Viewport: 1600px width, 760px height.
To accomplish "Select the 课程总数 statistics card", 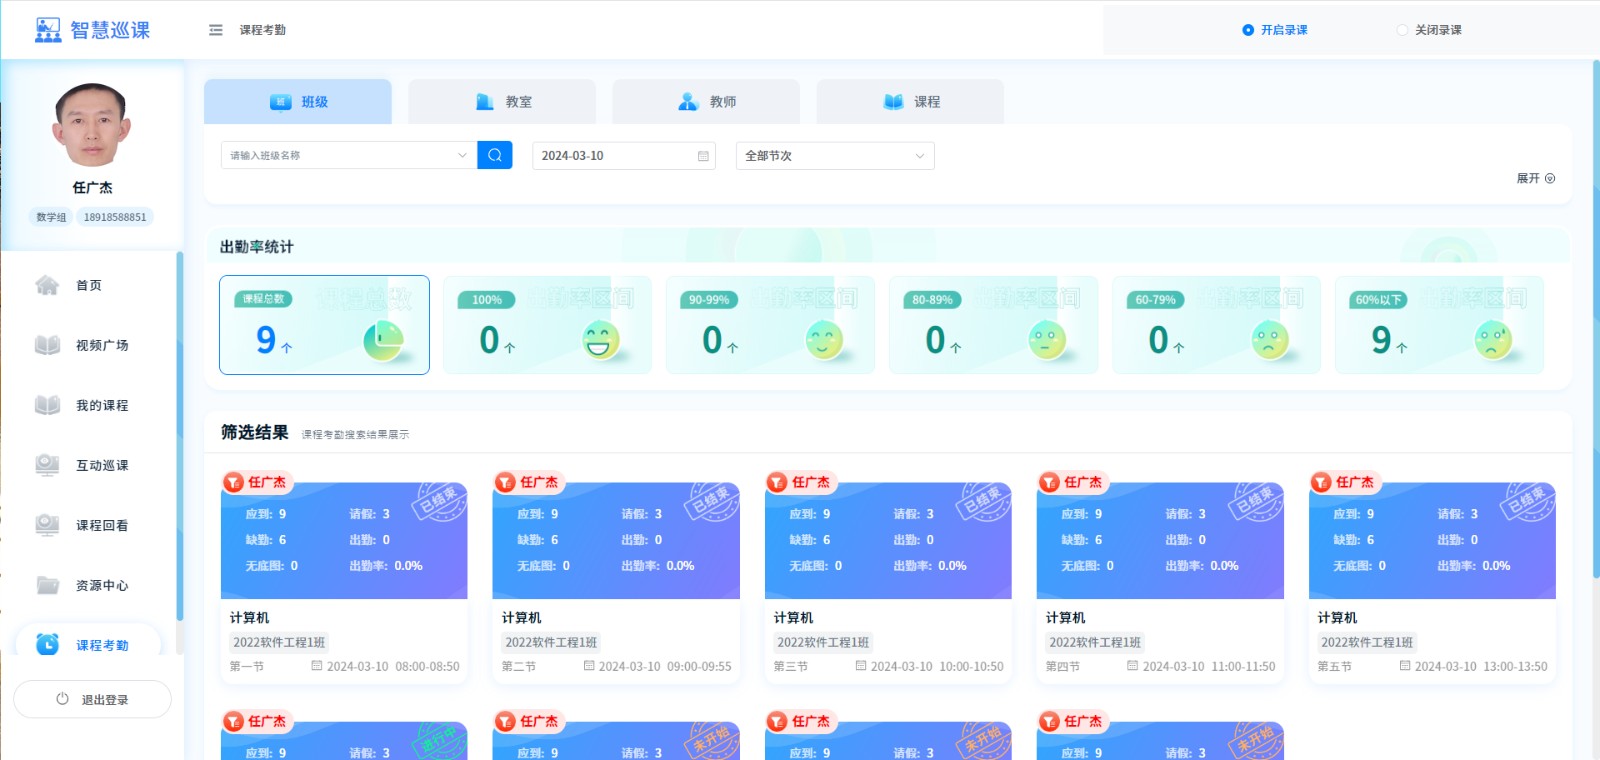I will point(324,325).
